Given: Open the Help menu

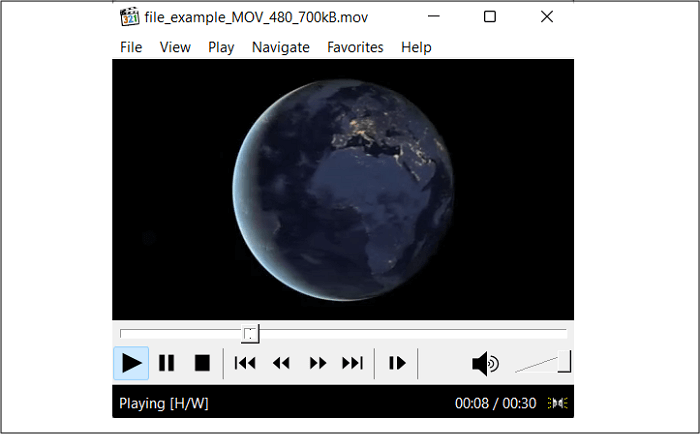Looking at the screenshot, I should pos(416,47).
